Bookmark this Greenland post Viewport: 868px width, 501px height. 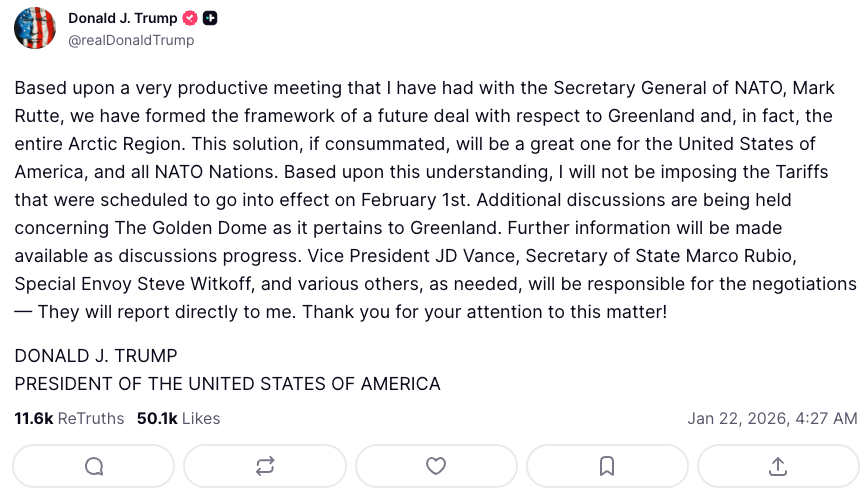tap(607, 466)
